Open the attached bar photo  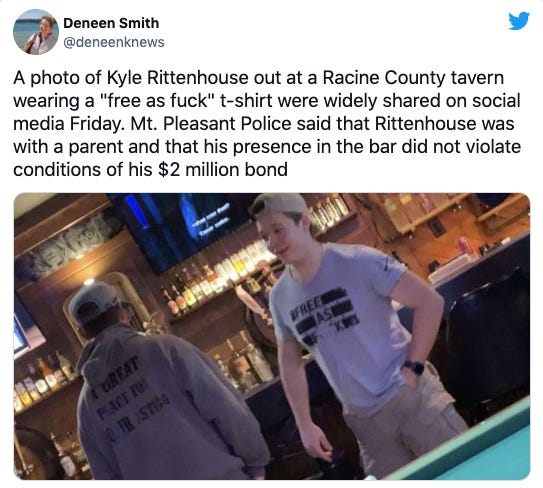tap(272, 336)
